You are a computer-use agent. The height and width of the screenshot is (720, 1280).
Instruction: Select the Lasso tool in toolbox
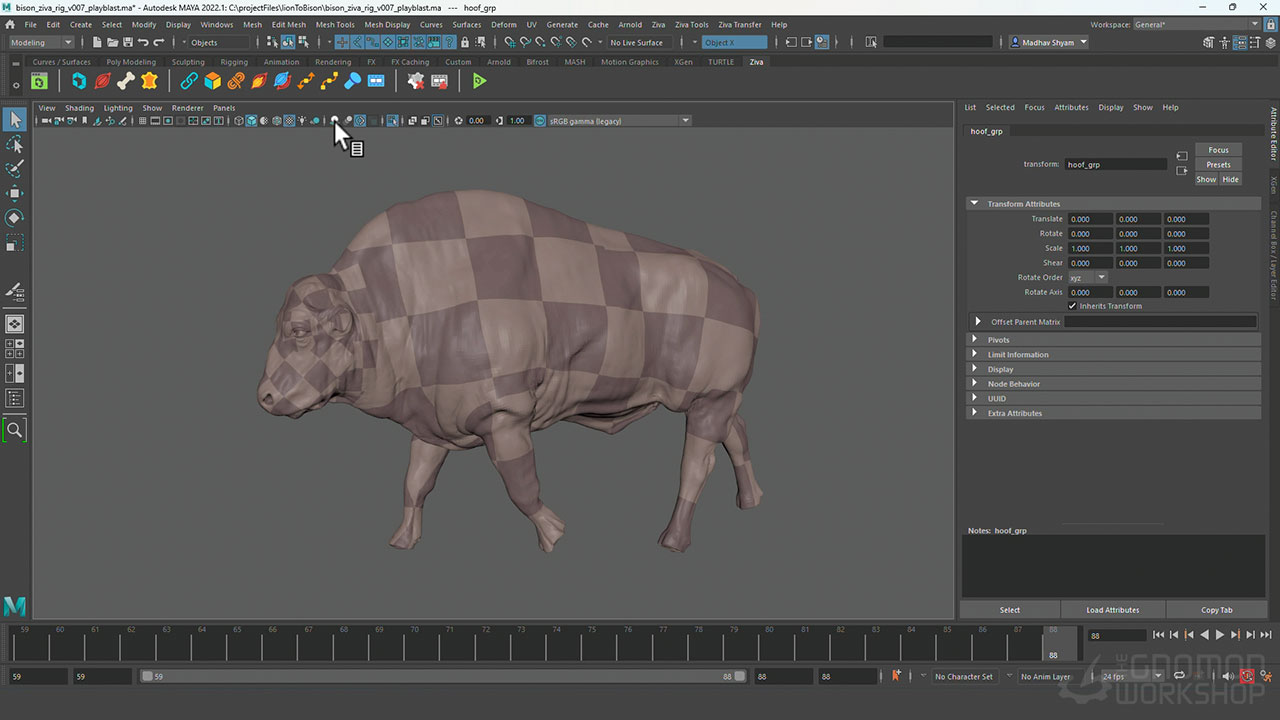[15, 145]
